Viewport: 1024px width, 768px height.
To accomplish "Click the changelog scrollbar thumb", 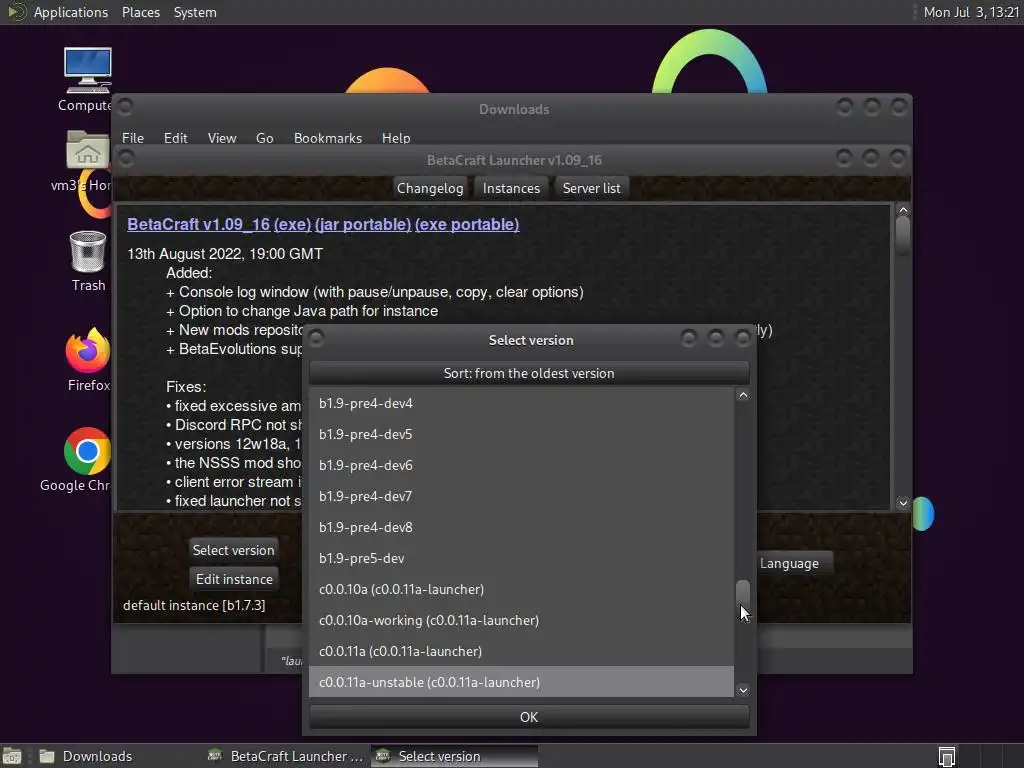I will pyautogui.click(x=903, y=235).
